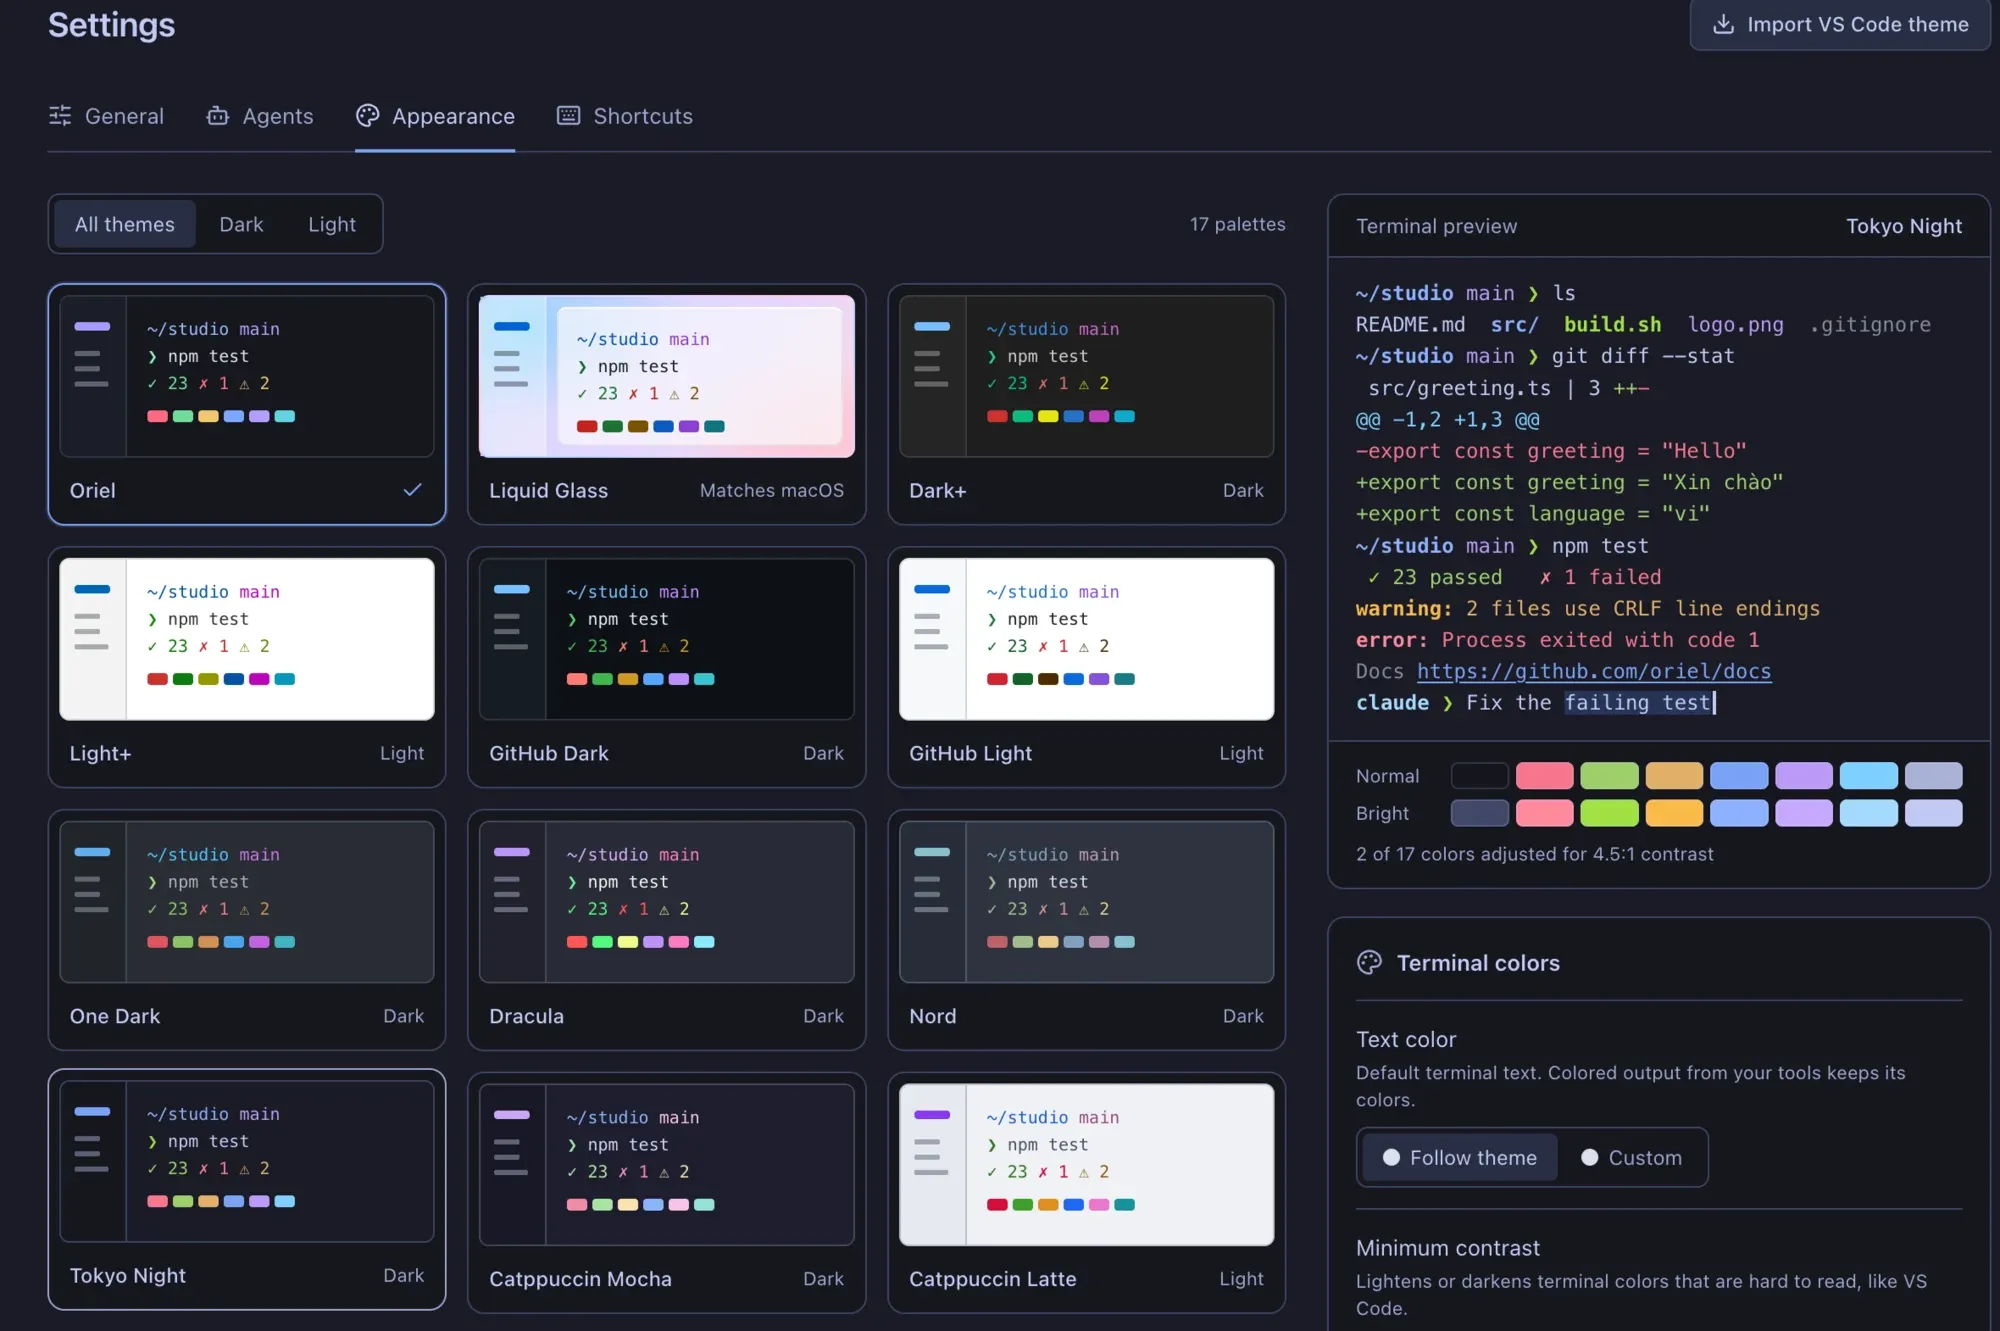This screenshot has height=1331, width=2000.
Task: Open the General settings tab
Action: [106, 116]
